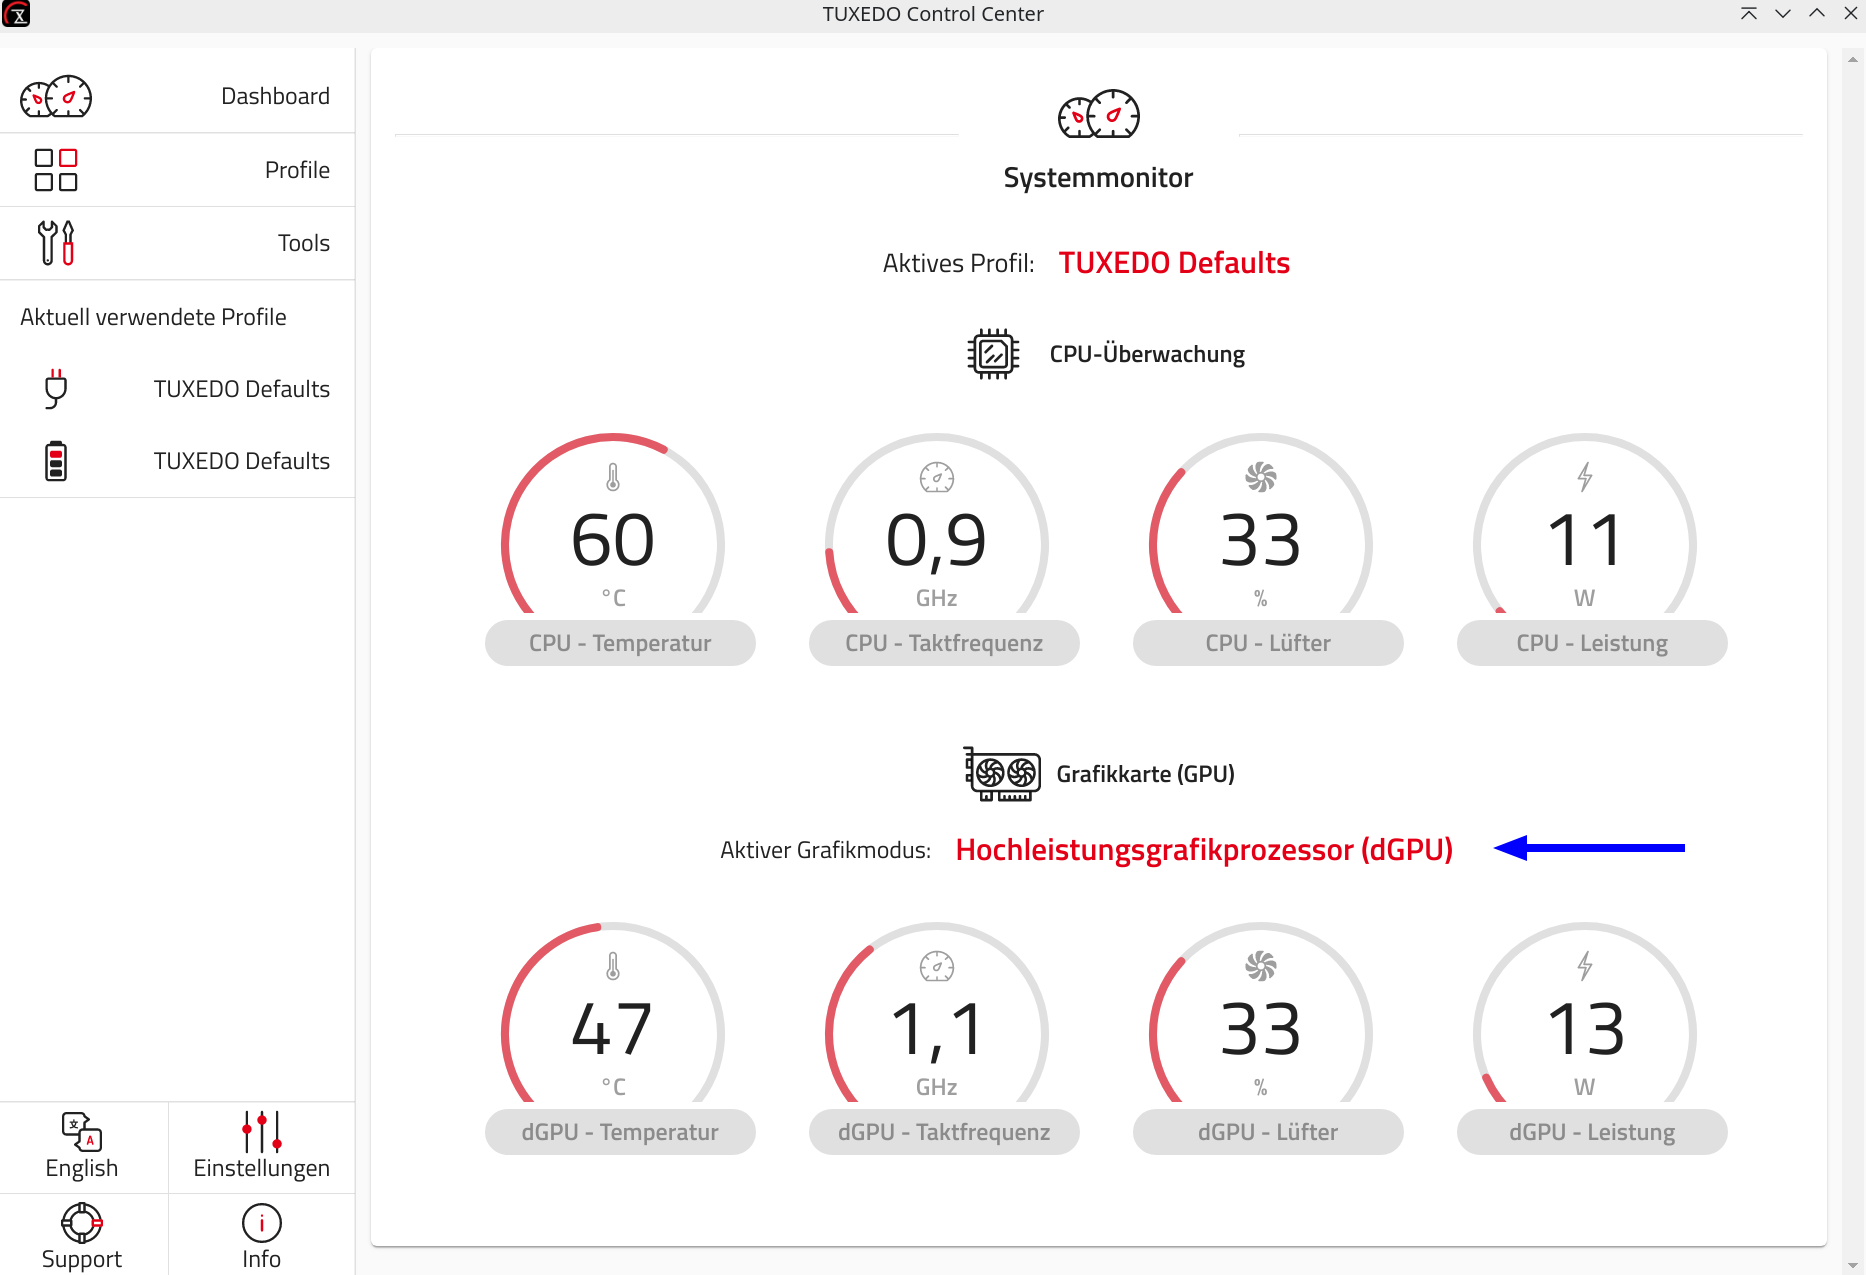Click the Support lifebuoy icon
The width and height of the screenshot is (1866, 1275).
coord(82,1222)
